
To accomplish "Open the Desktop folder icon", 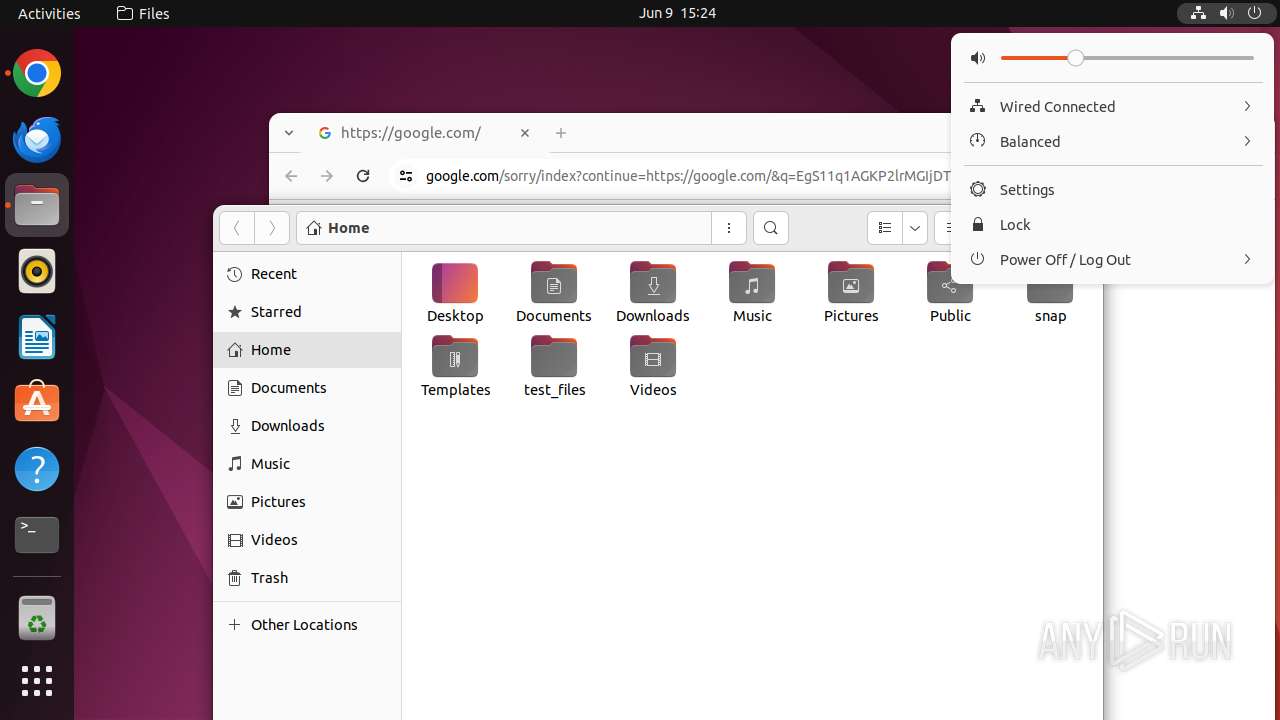I will (x=455, y=293).
